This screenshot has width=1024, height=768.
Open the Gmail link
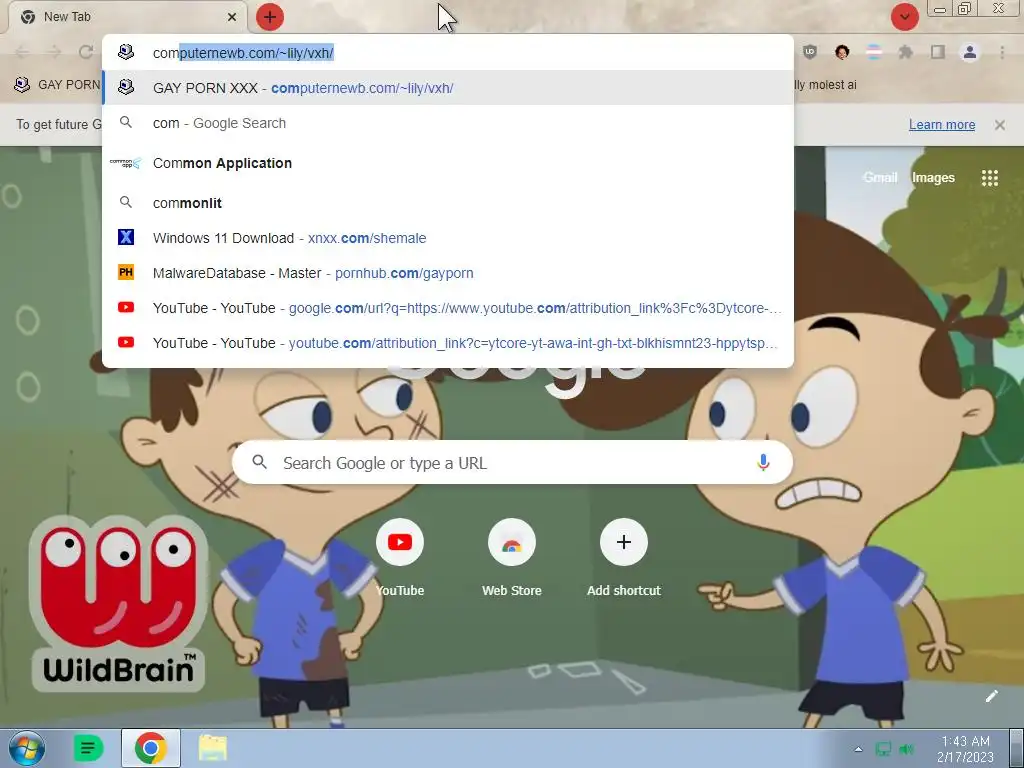coord(880,178)
